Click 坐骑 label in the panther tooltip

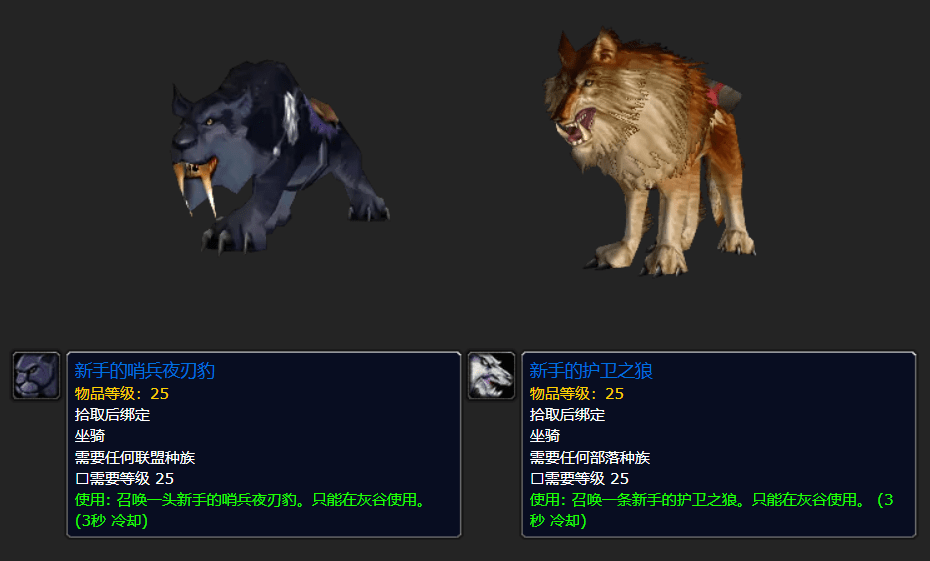pos(90,436)
